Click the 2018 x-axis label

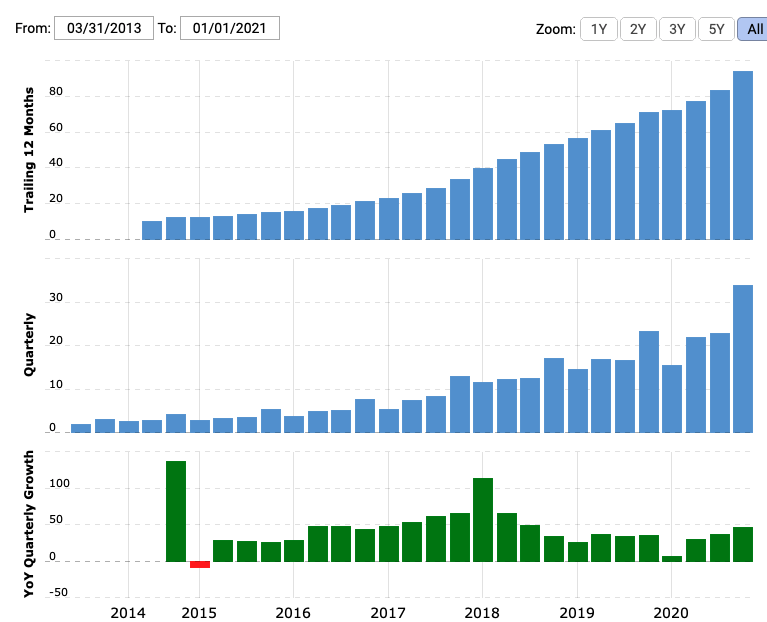coord(482,613)
